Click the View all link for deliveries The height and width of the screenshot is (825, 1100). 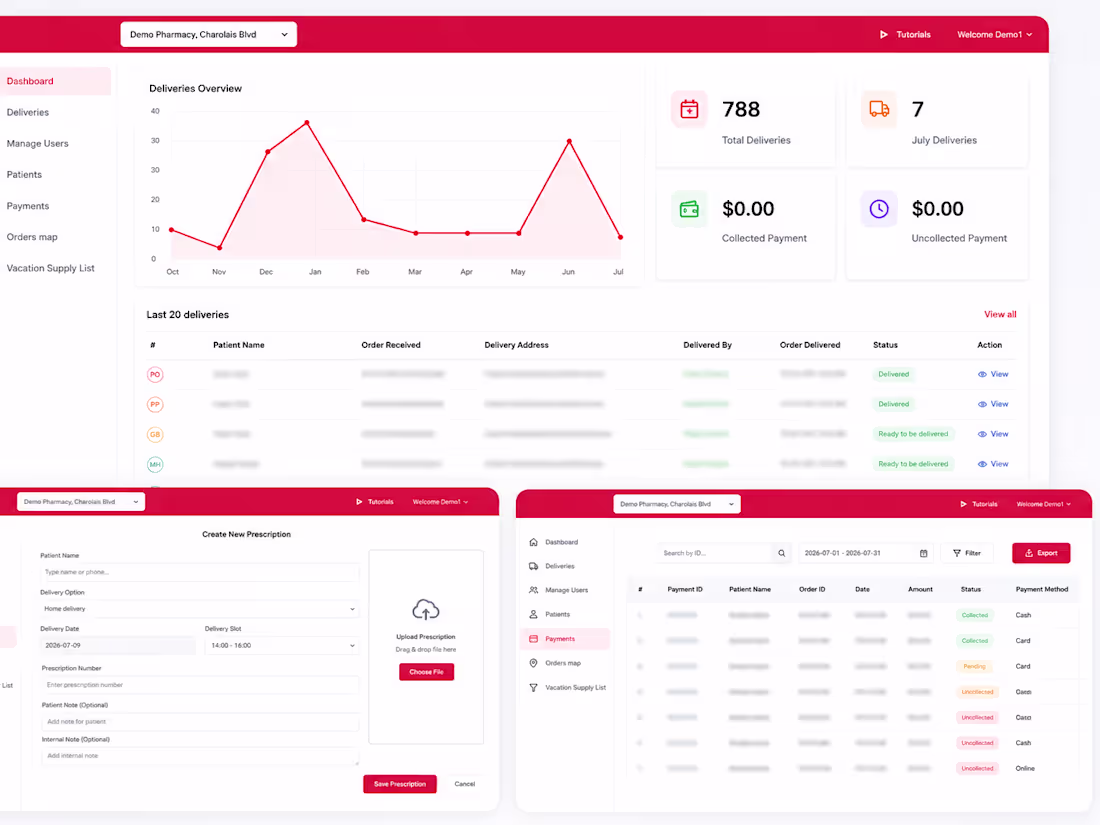(x=1000, y=314)
